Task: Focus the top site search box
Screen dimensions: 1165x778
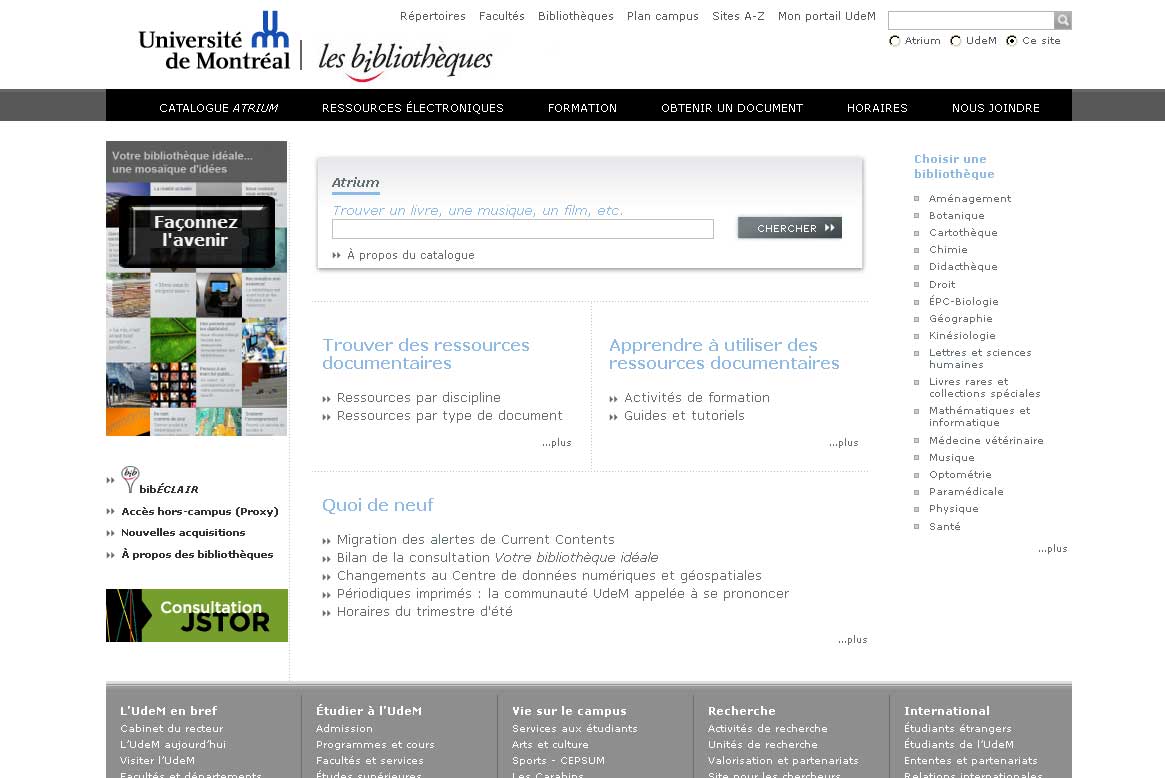Action: pyautogui.click(x=971, y=20)
